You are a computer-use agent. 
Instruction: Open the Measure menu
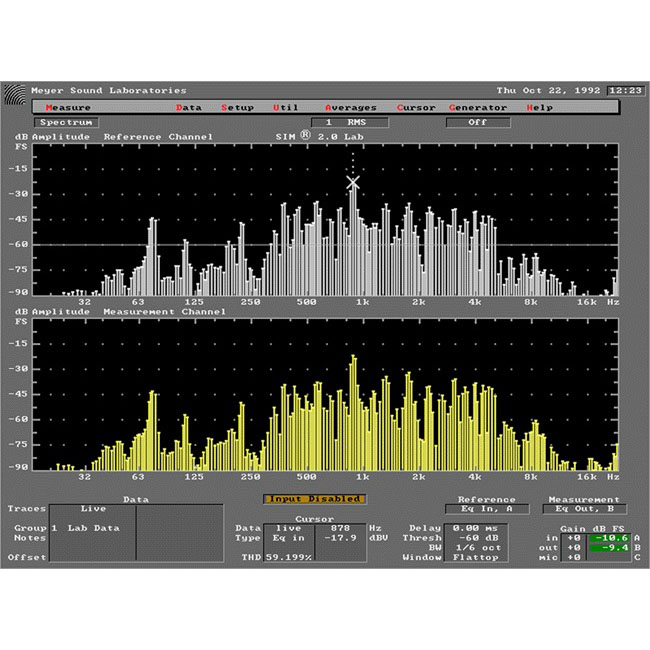click(x=68, y=107)
